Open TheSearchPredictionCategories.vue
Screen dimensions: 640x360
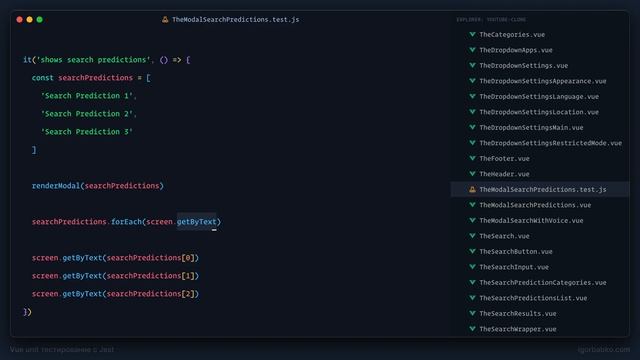(543, 283)
